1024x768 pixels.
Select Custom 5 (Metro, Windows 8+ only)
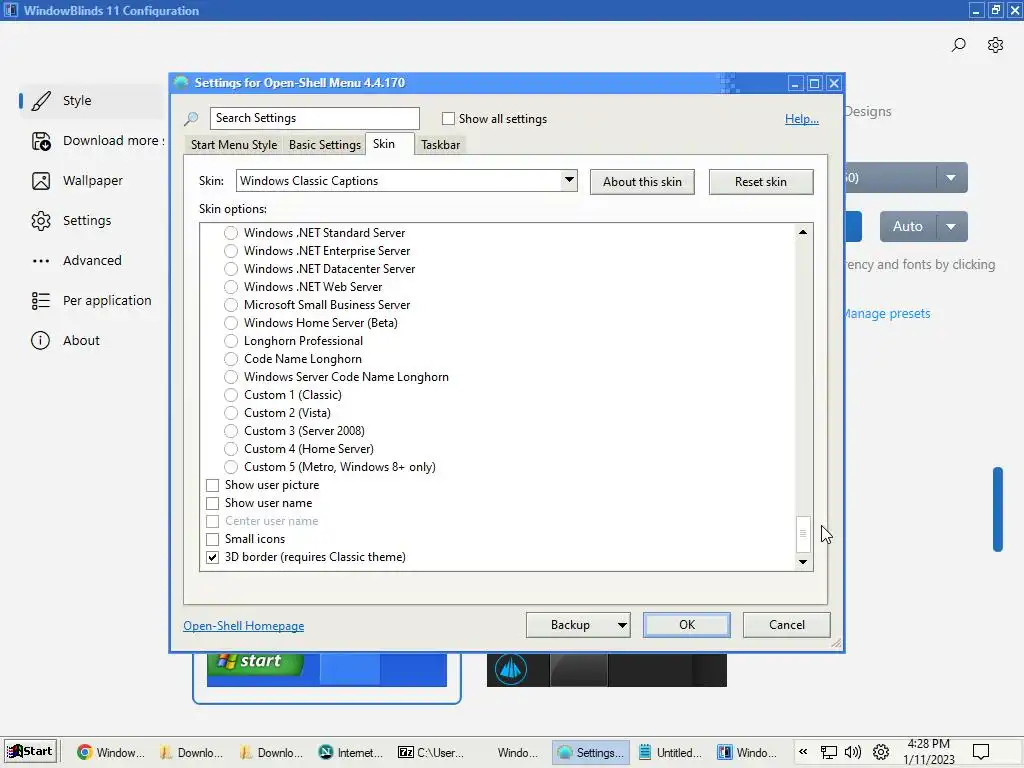[231, 467]
